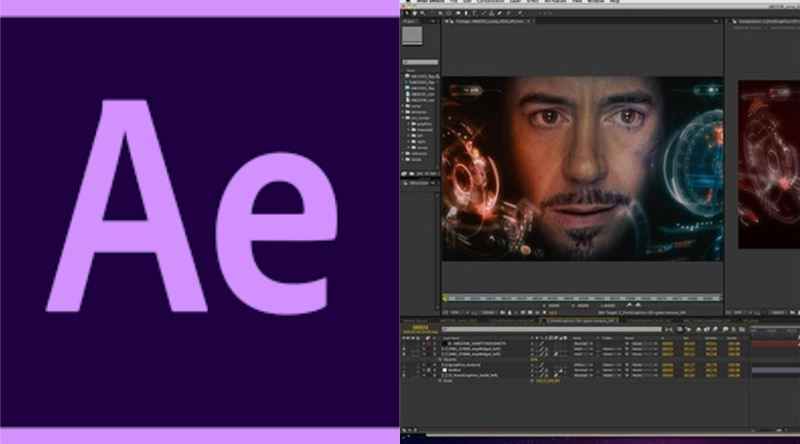The image size is (800, 444).
Task: Open the File menu
Action: pyautogui.click(x=450, y=3)
